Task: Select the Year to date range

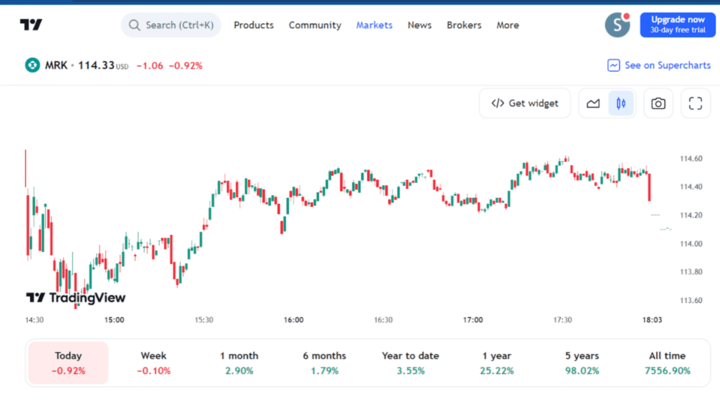Action: (411, 363)
